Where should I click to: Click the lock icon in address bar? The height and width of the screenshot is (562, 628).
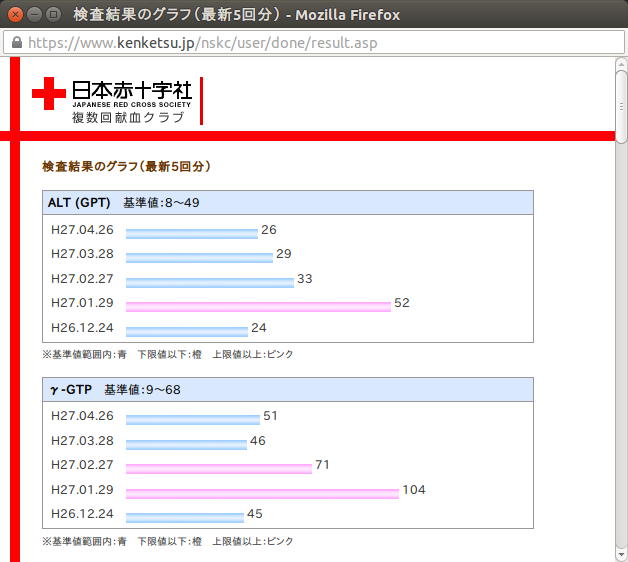pyautogui.click(x=17, y=42)
